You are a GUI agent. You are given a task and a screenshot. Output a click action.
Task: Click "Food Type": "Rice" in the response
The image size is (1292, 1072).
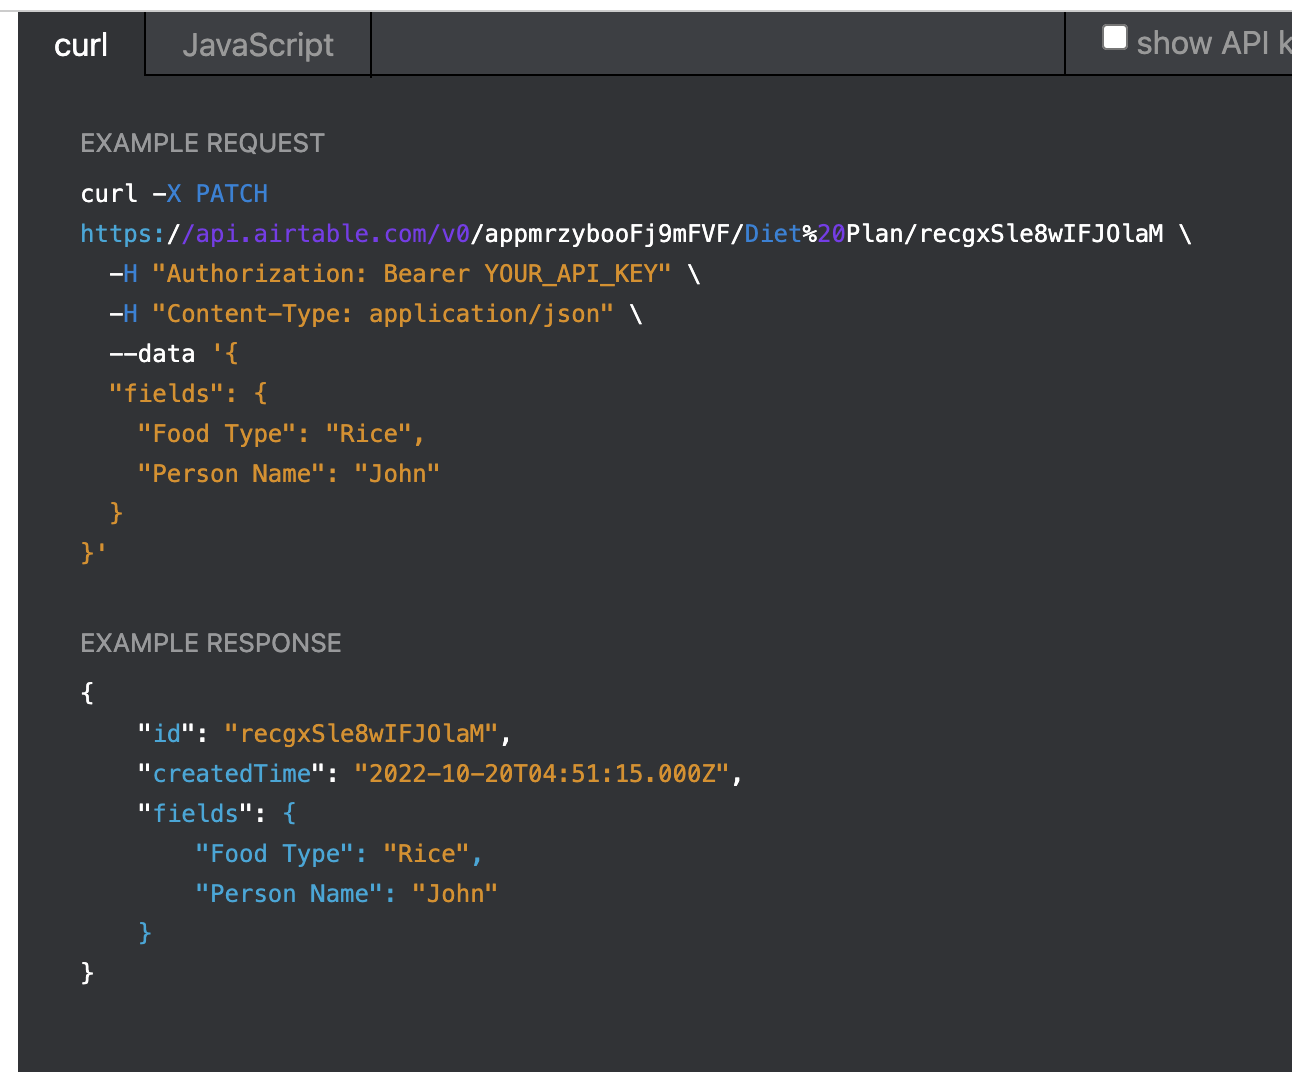(x=339, y=853)
